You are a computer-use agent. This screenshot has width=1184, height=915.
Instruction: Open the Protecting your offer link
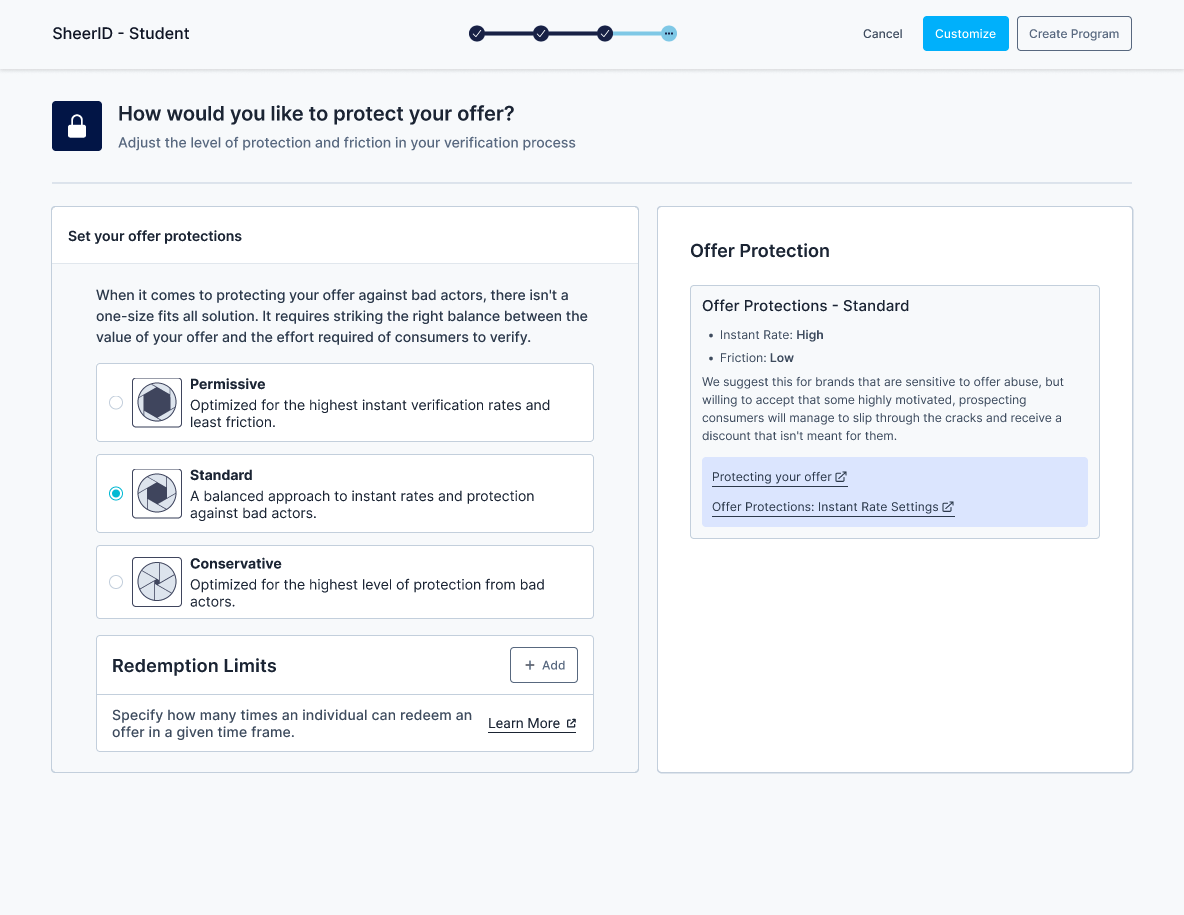771,478
